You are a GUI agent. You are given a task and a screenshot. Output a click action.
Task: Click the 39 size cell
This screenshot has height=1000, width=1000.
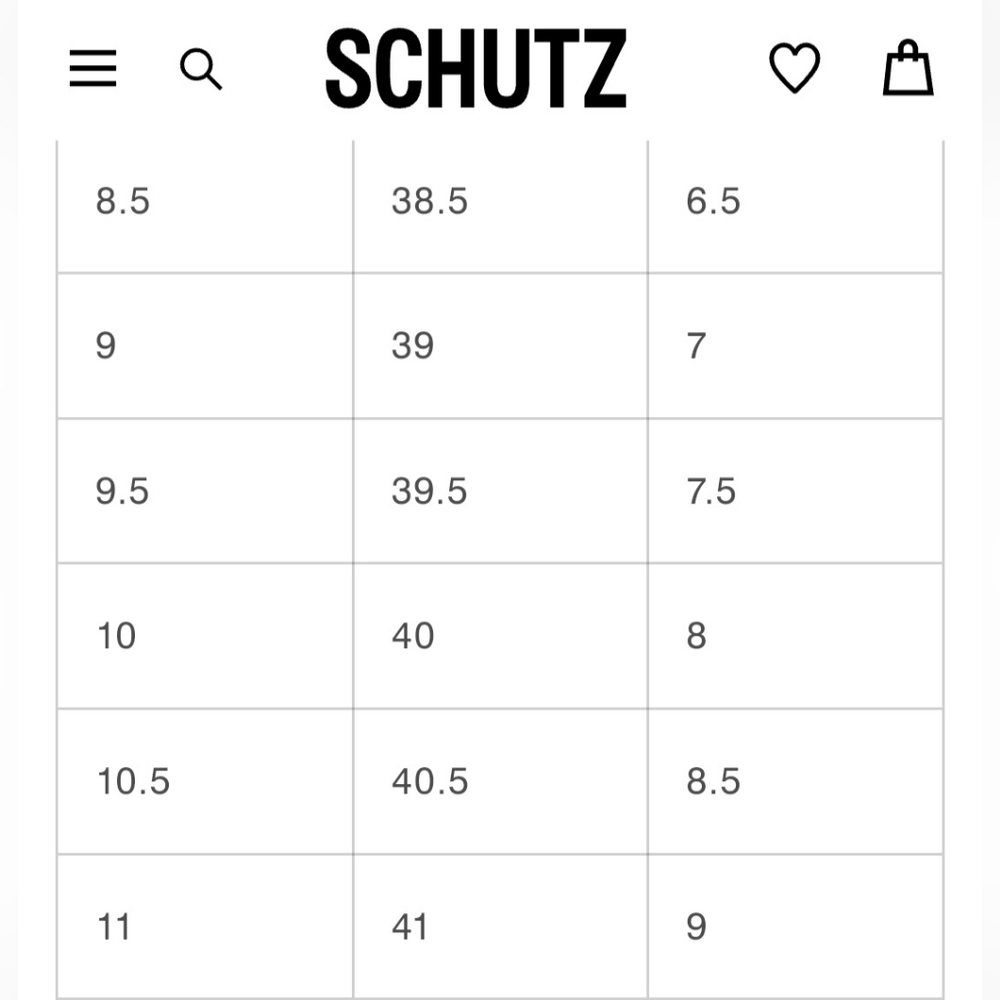point(501,346)
